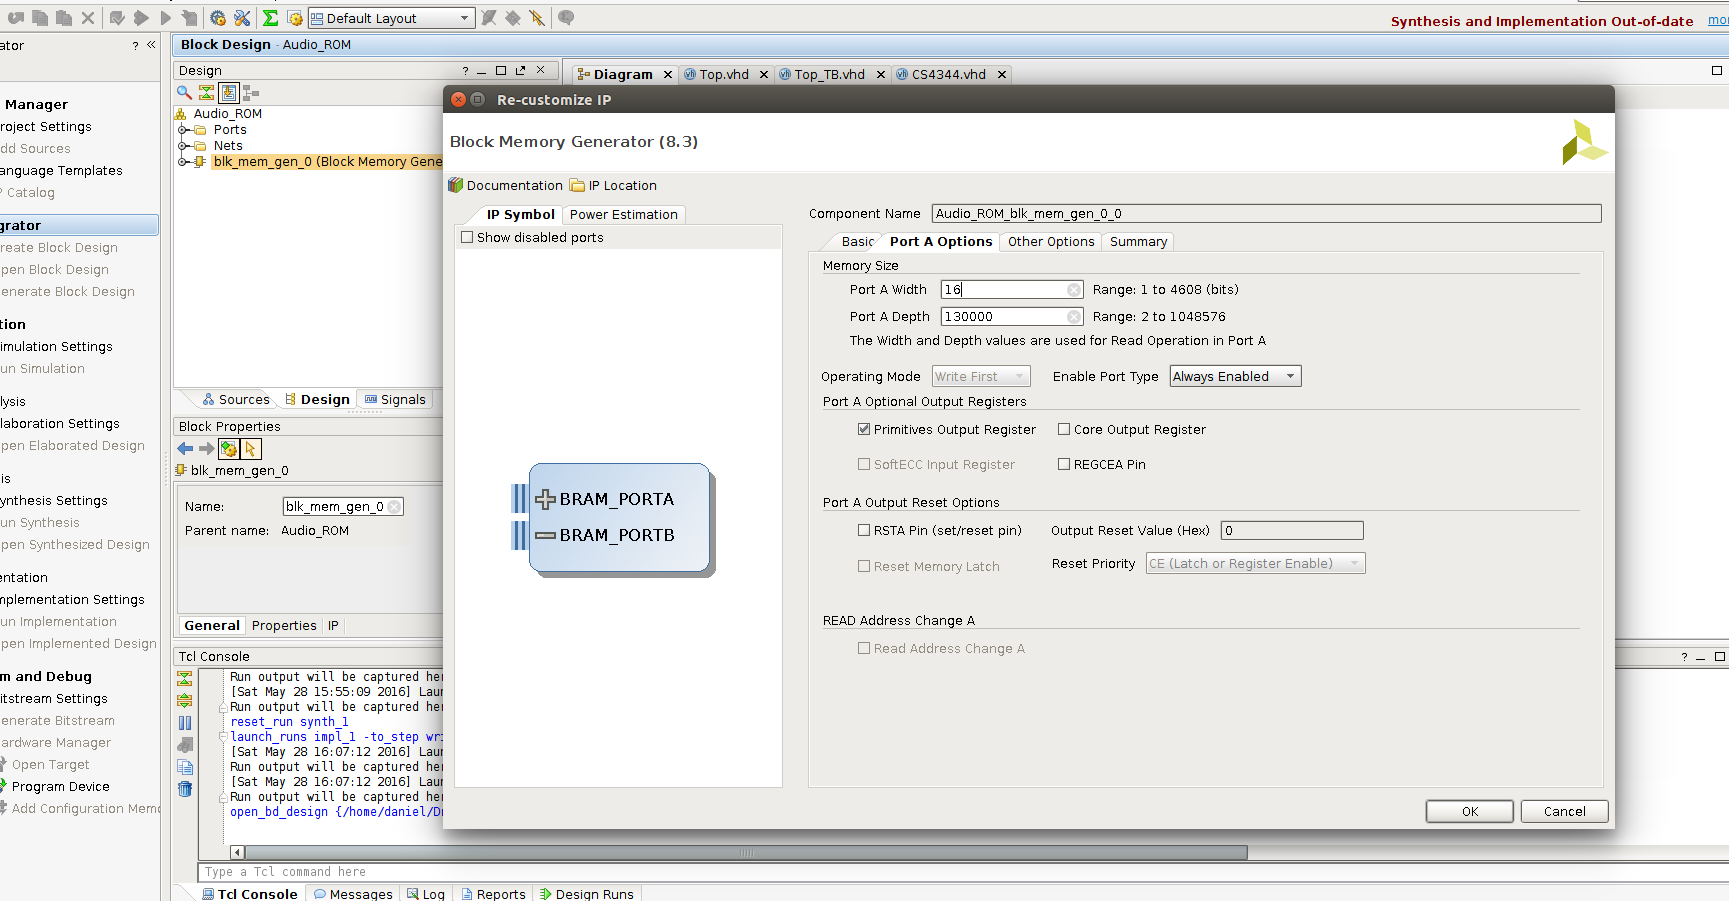The width and height of the screenshot is (1729, 901).
Task: Click the copy icon in main toolbar
Action: (40, 18)
